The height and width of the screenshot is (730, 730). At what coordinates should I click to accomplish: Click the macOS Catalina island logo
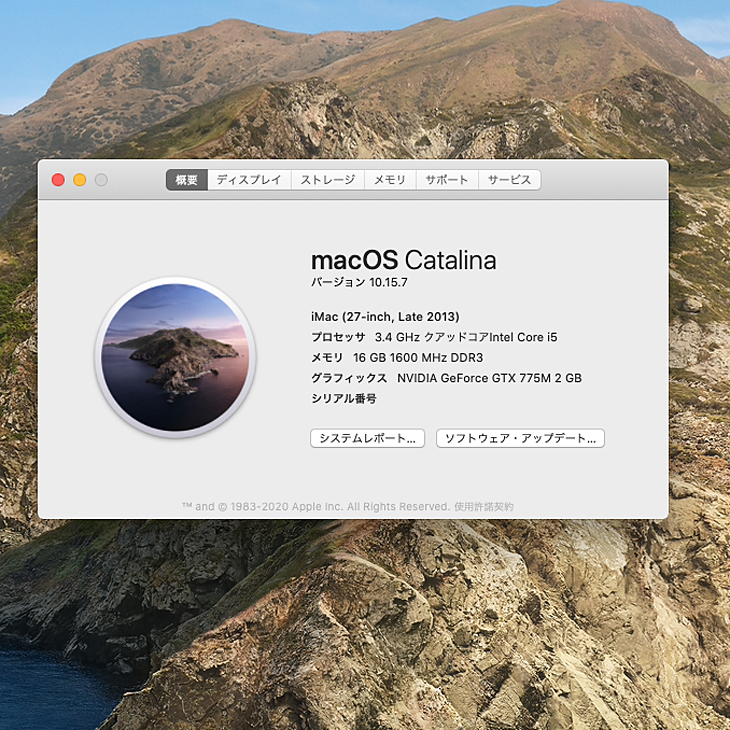pyautogui.click(x=175, y=357)
